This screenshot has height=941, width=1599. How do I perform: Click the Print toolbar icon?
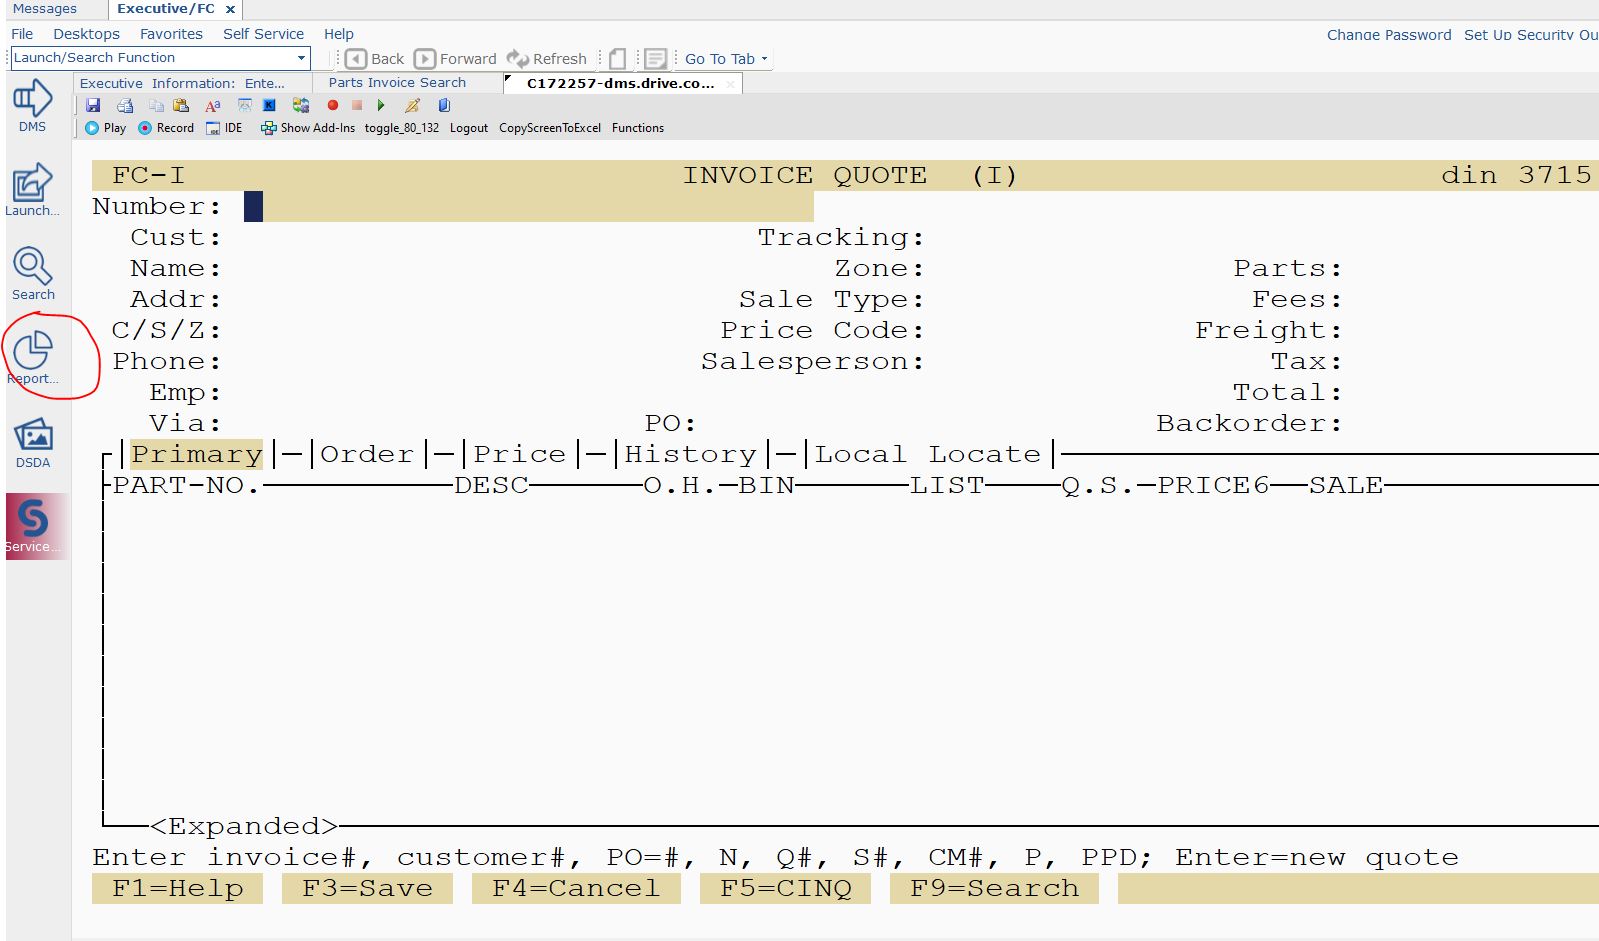click(x=125, y=105)
